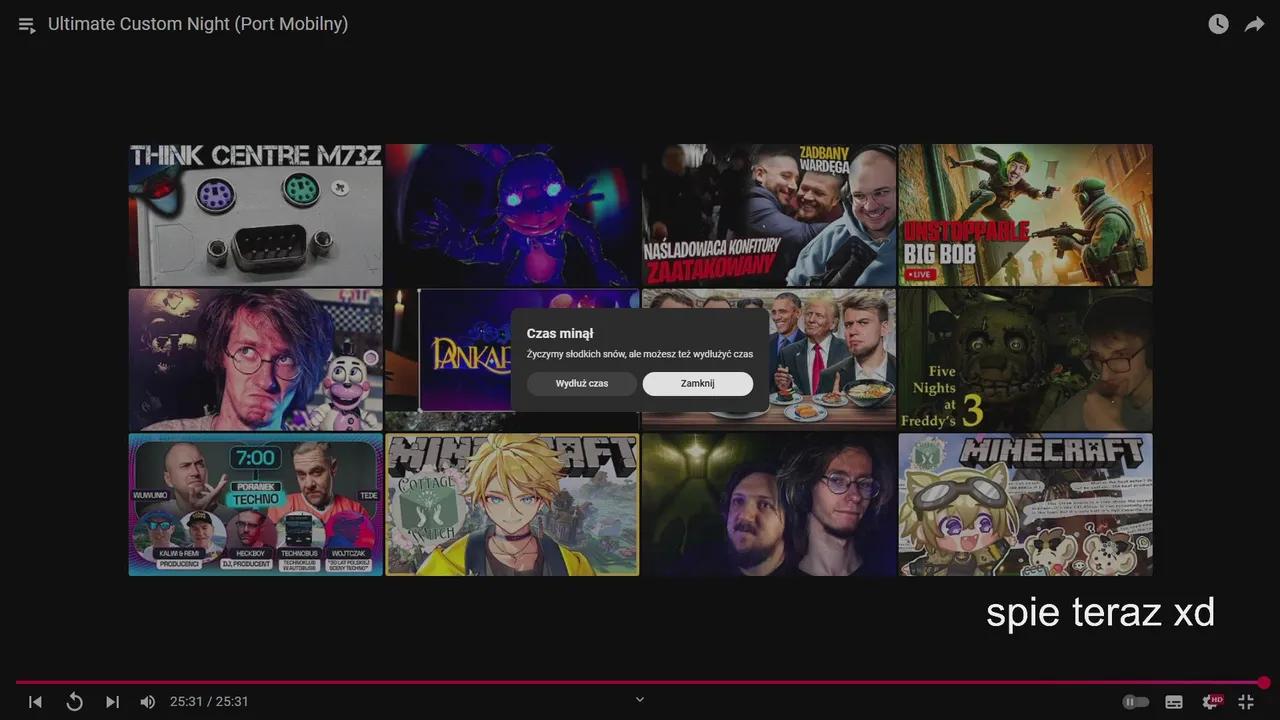Expand the chevron below the progress bar
The height and width of the screenshot is (720, 1280).
(640, 700)
